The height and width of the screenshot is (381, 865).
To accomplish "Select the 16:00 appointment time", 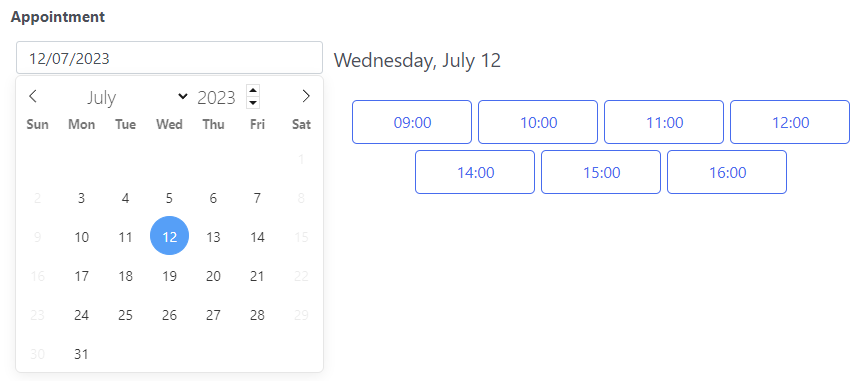I will point(727,172).
